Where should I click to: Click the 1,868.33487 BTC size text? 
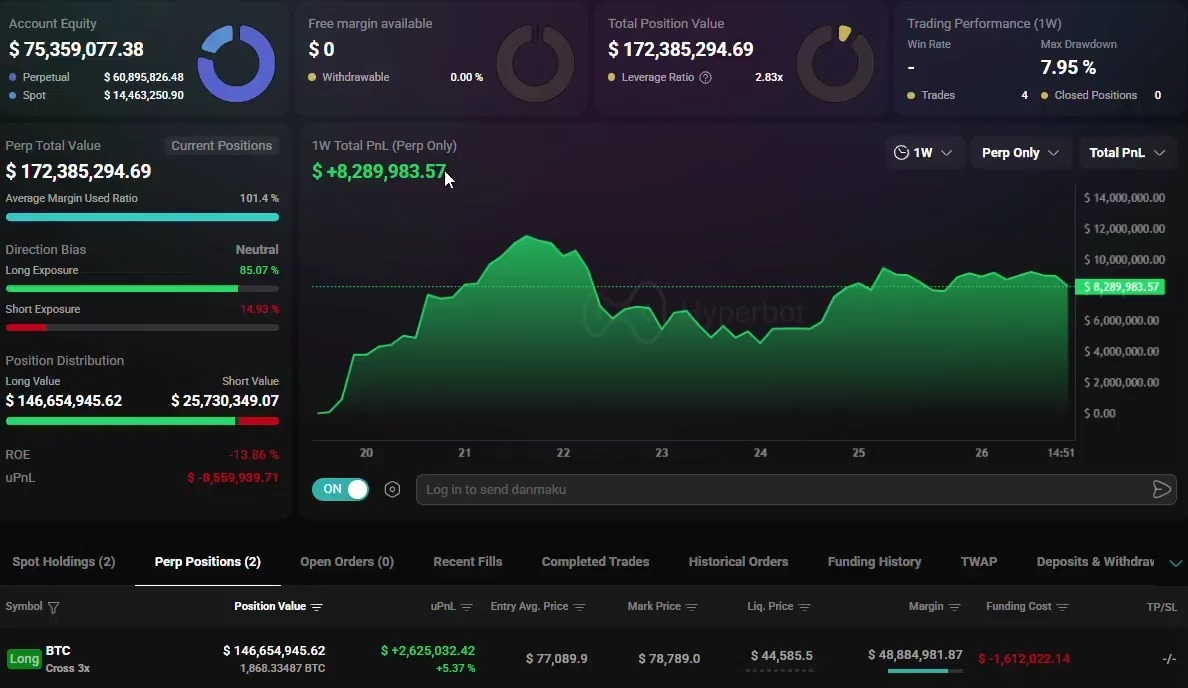[x=283, y=668]
